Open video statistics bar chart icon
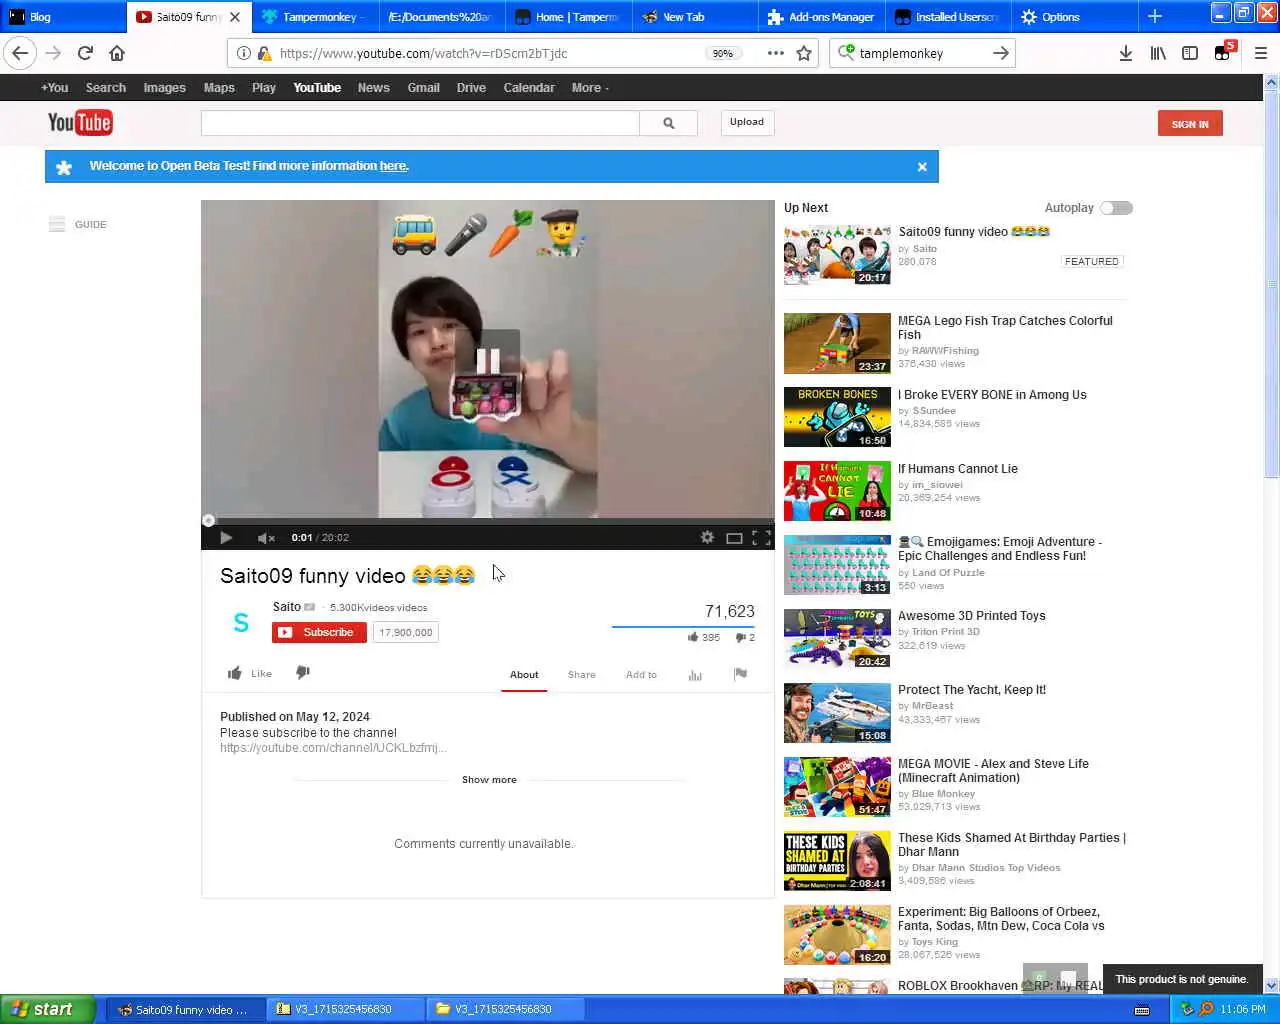 (x=695, y=675)
